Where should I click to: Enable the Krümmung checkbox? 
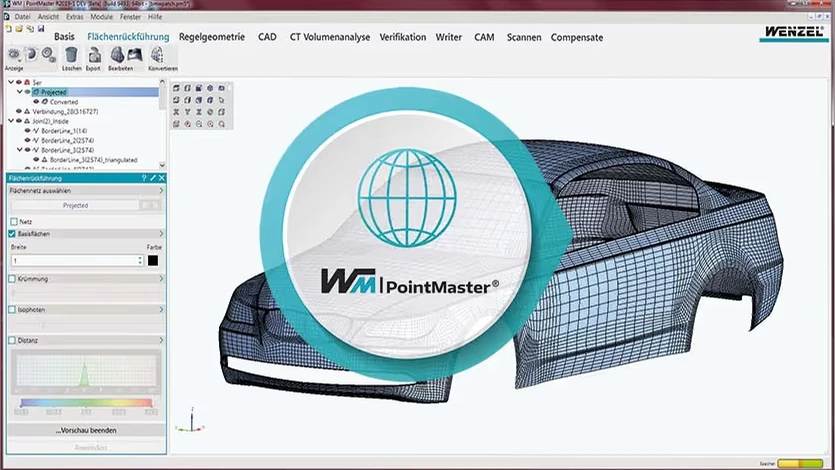pos(12,278)
